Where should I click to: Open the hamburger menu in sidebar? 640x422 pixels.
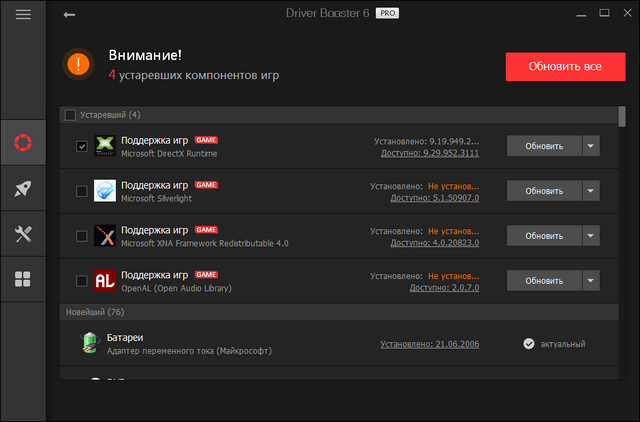pos(23,15)
